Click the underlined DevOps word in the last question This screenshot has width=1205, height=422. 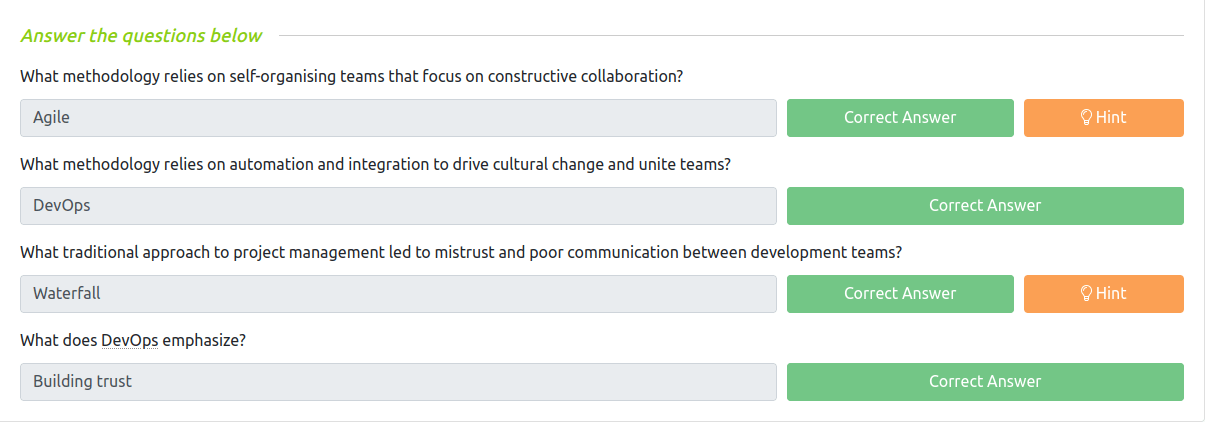pos(130,340)
